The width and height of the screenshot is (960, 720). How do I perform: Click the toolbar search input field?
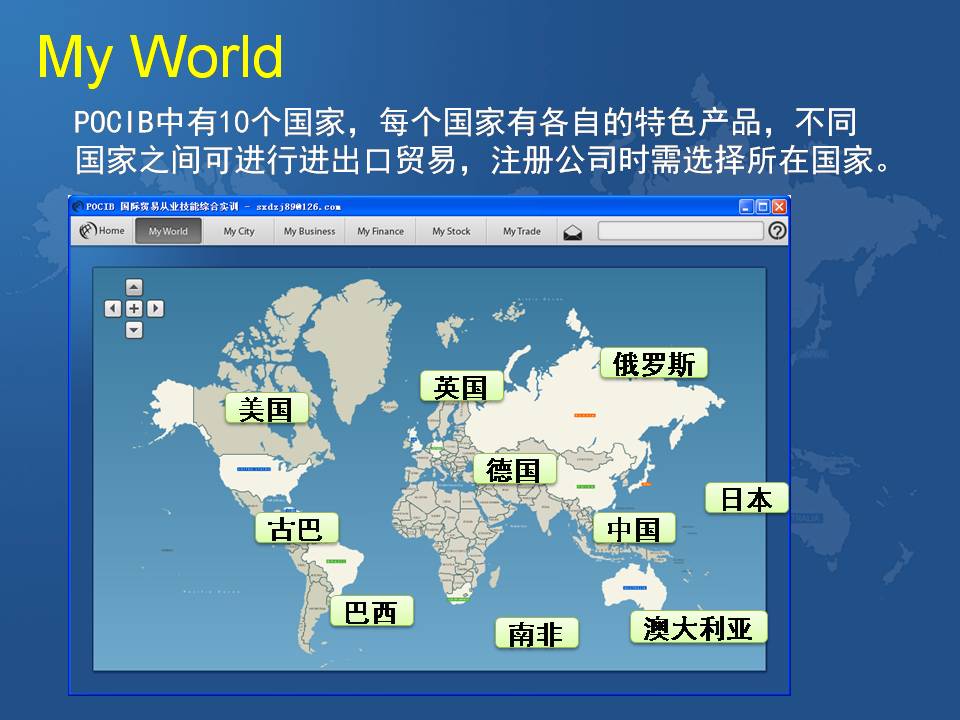point(680,231)
